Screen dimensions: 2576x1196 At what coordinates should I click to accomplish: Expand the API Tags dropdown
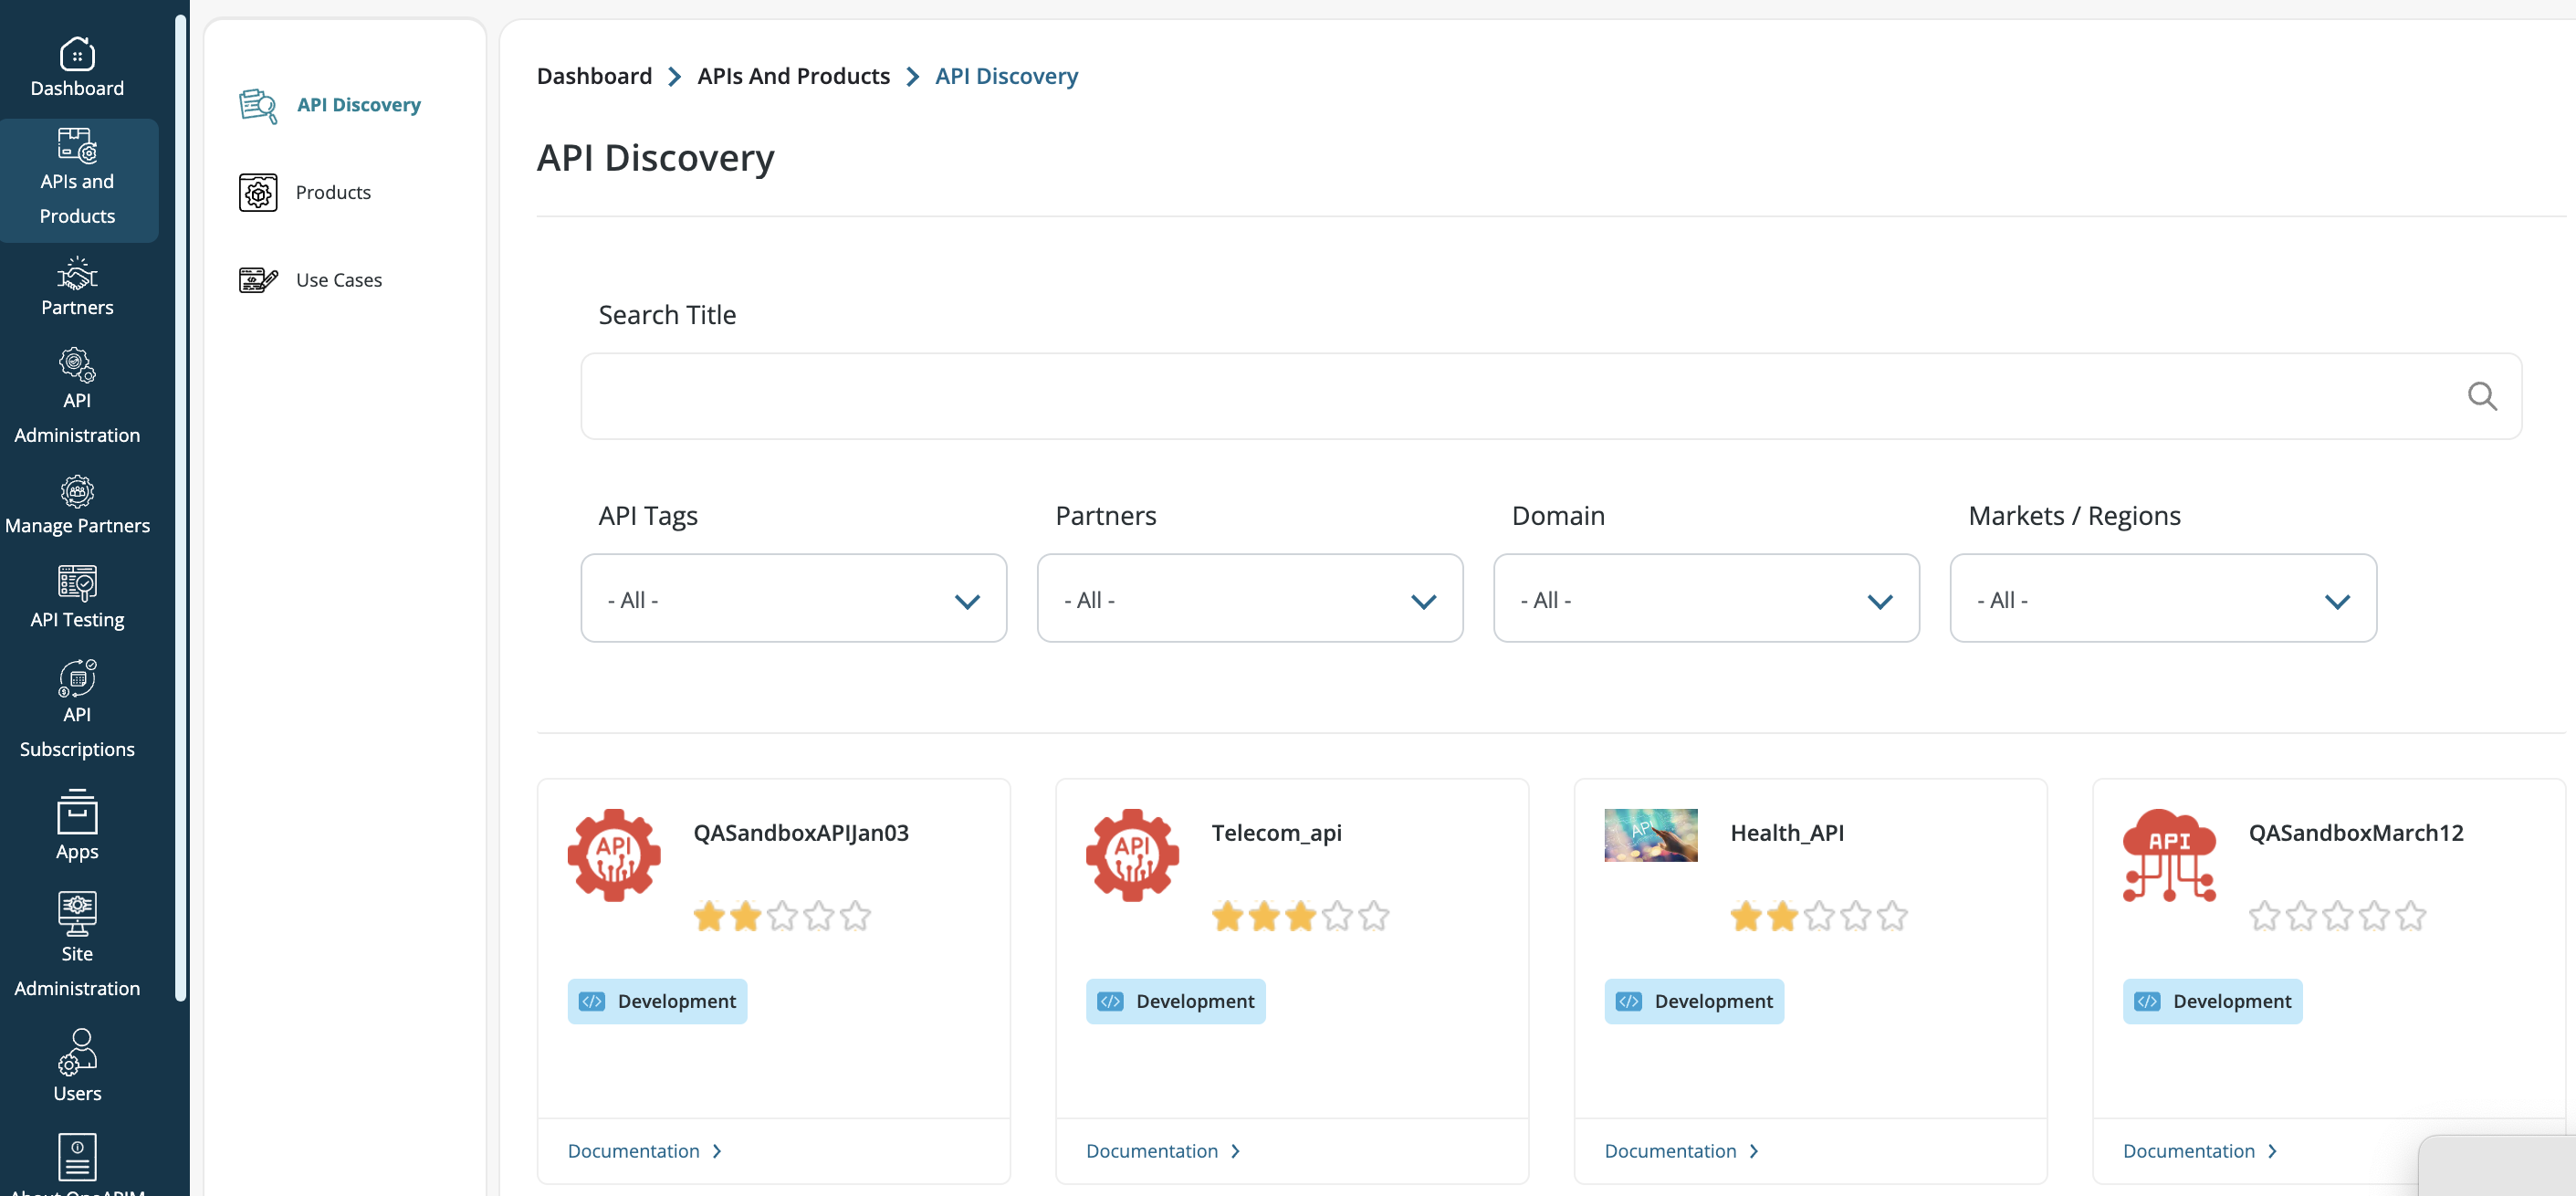793,598
